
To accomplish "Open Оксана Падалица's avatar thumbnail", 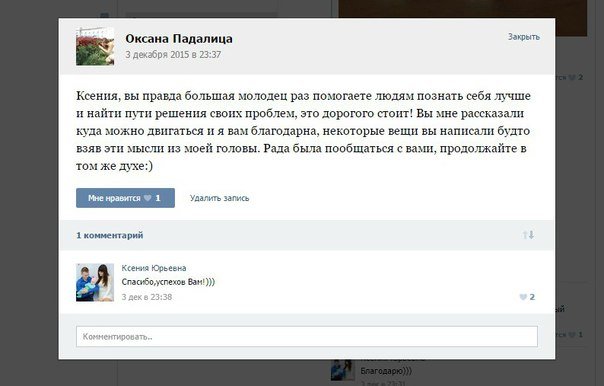I will click(95, 46).
